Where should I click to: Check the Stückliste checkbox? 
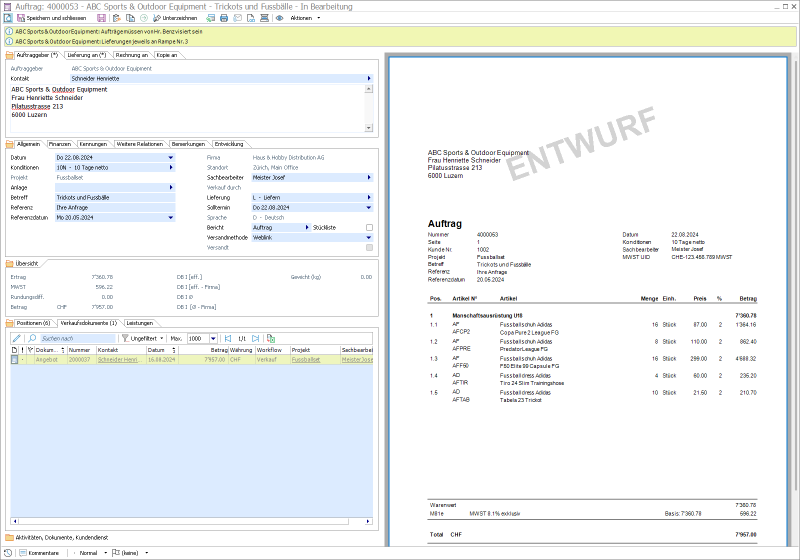click(x=369, y=227)
